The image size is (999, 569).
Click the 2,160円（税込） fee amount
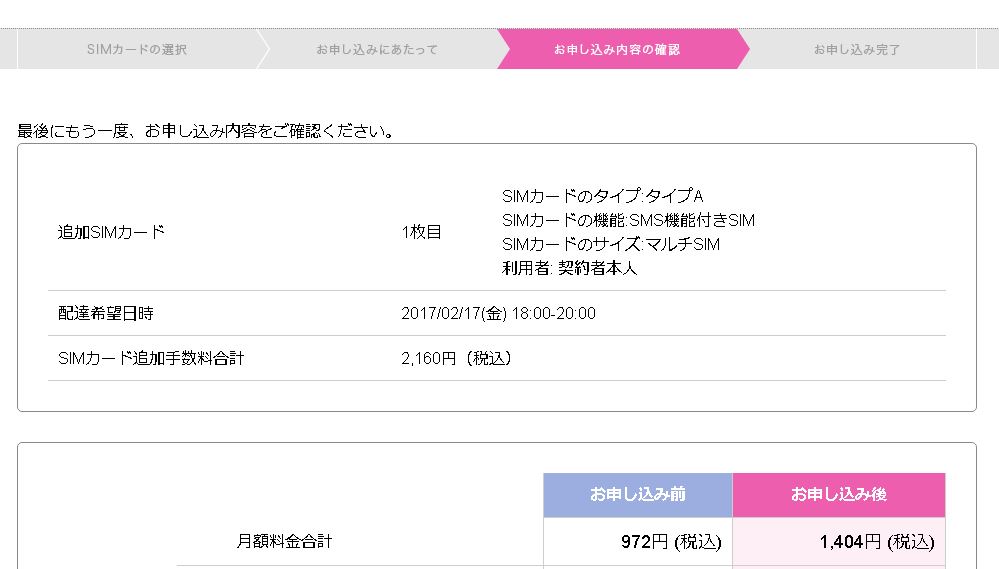[459, 358]
